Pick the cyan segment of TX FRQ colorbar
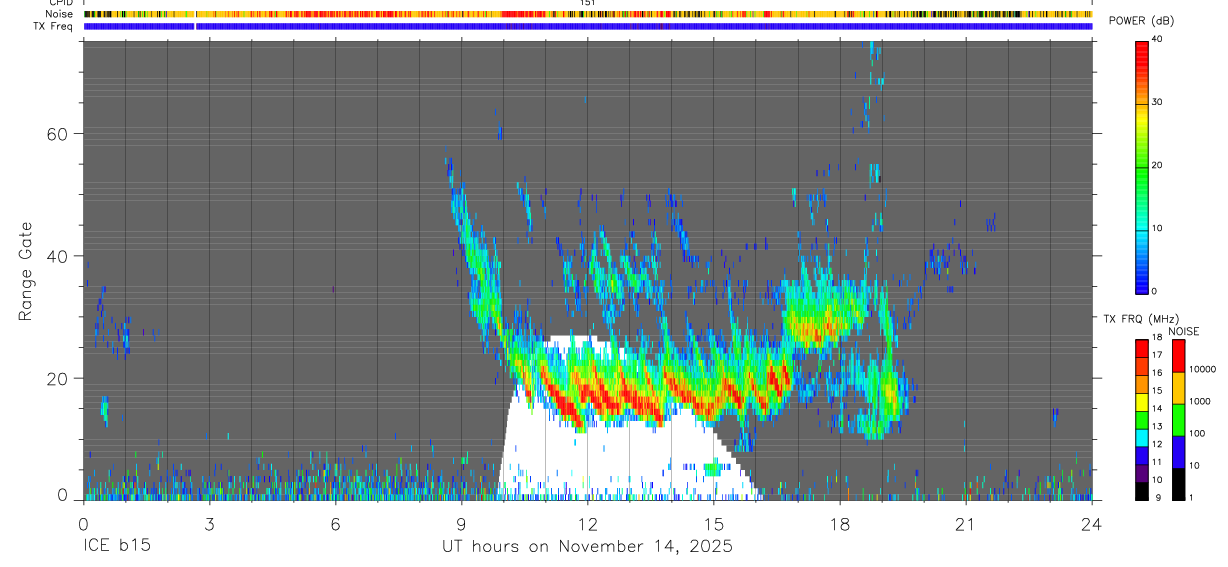The width and height of the screenshot is (1228, 567). [x=1141, y=437]
